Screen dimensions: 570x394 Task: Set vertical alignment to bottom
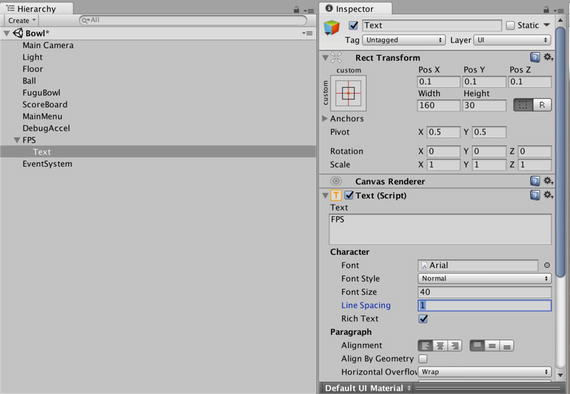pyautogui.click(x=506, y=345)
